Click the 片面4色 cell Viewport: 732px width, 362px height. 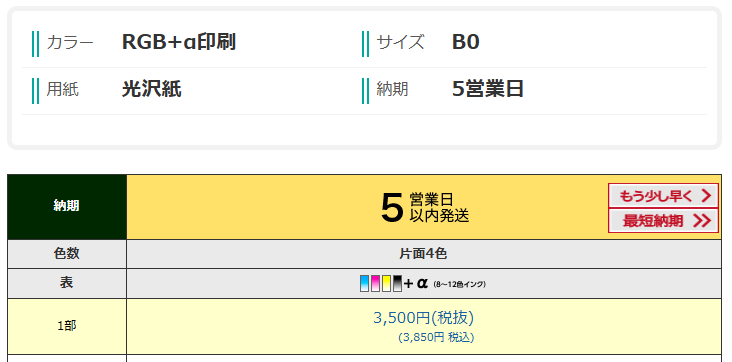click(x=423, y=254)
